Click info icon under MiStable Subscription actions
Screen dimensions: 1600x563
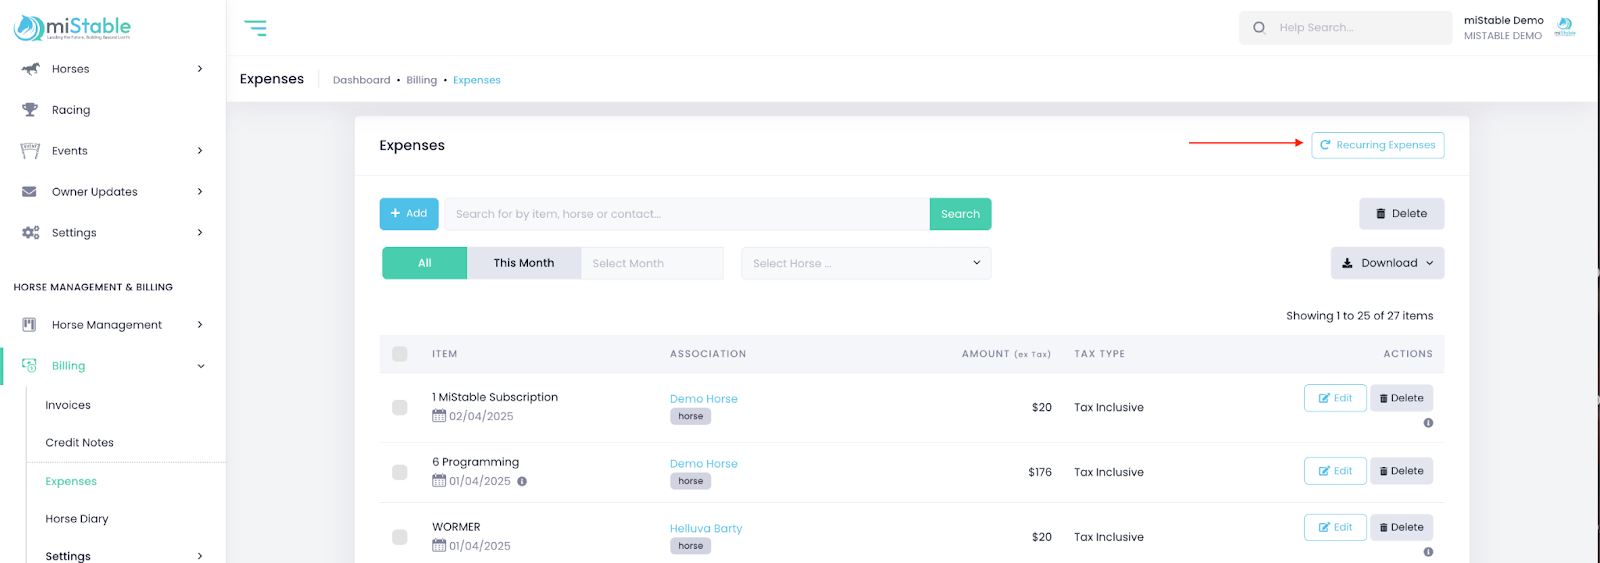1428,423
